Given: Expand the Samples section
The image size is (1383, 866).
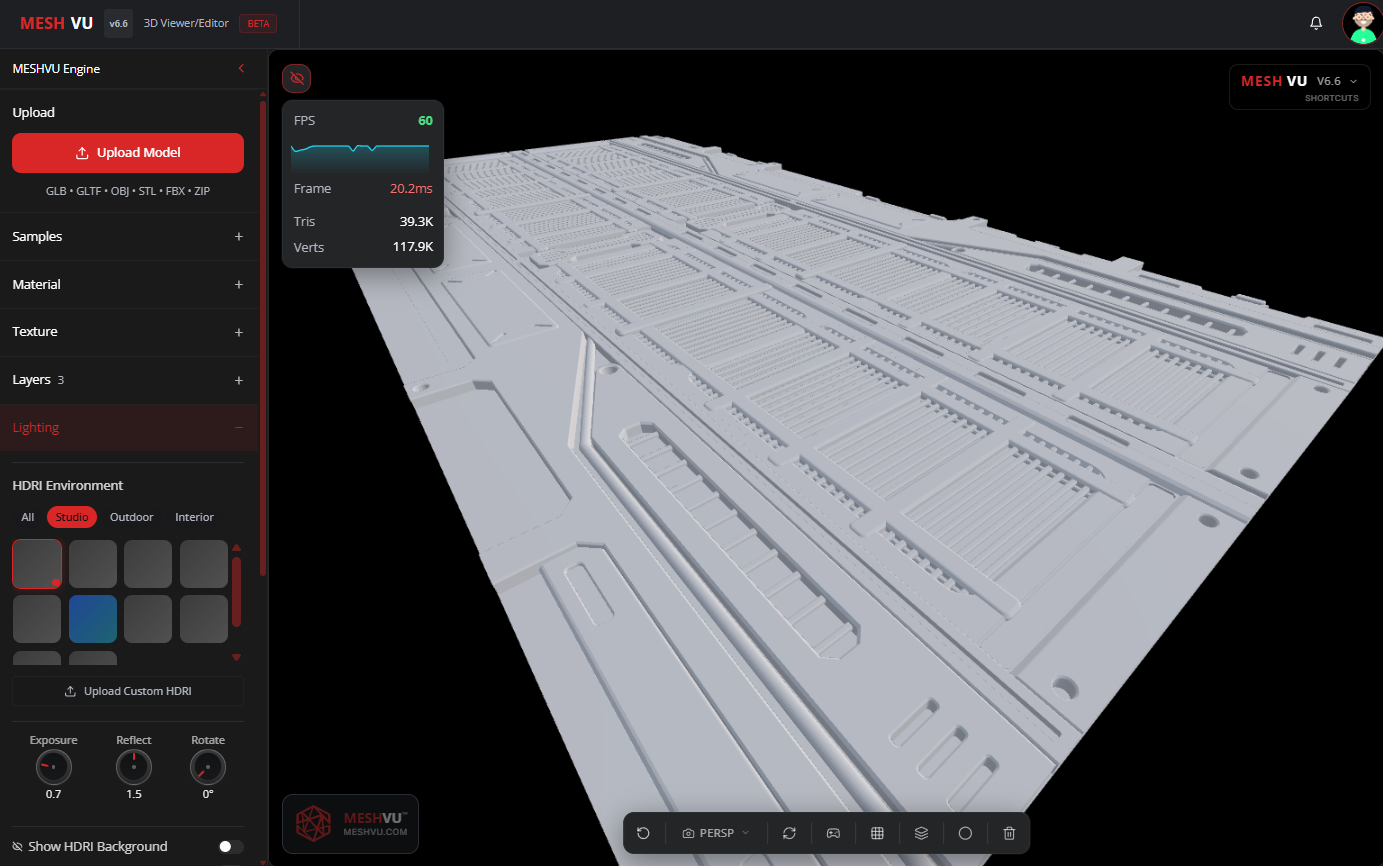Looking at the screenshot, I should [128, 236].
